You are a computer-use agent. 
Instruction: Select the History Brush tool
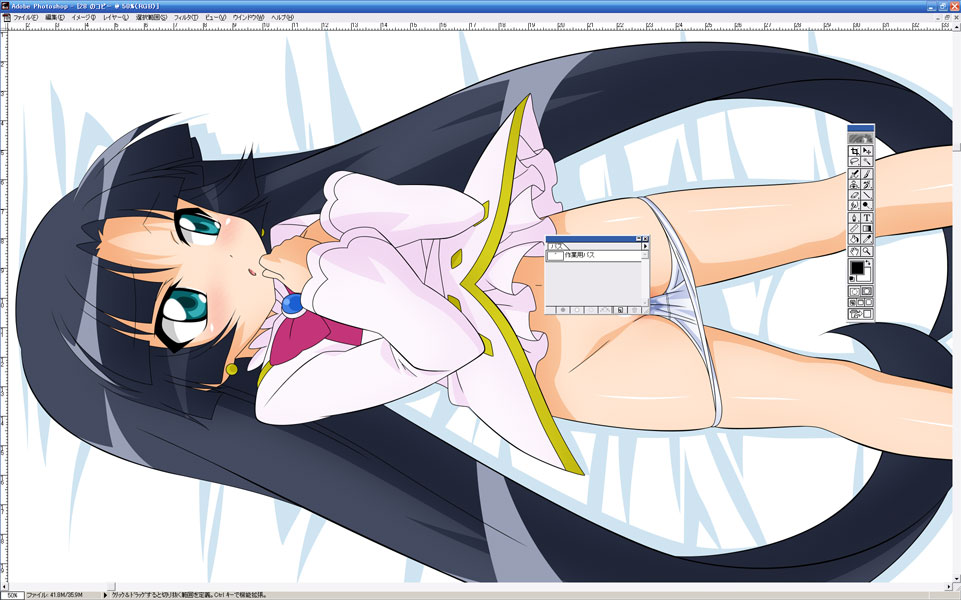point(867,184)
